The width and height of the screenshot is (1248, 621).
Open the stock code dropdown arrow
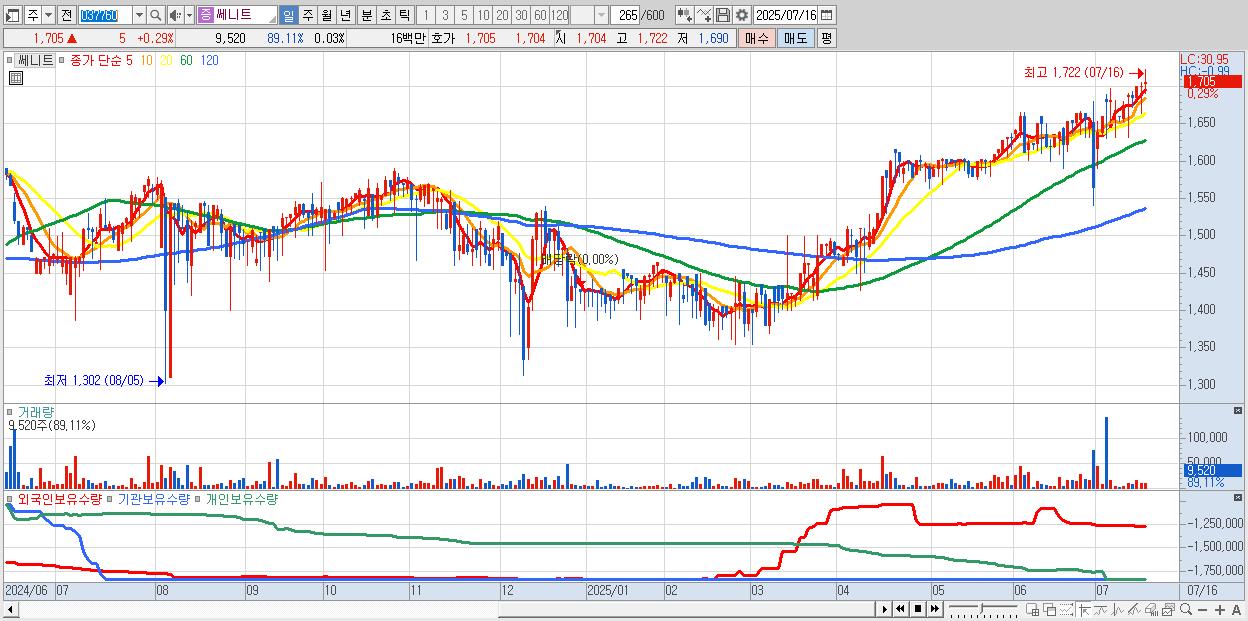[139, 15]
